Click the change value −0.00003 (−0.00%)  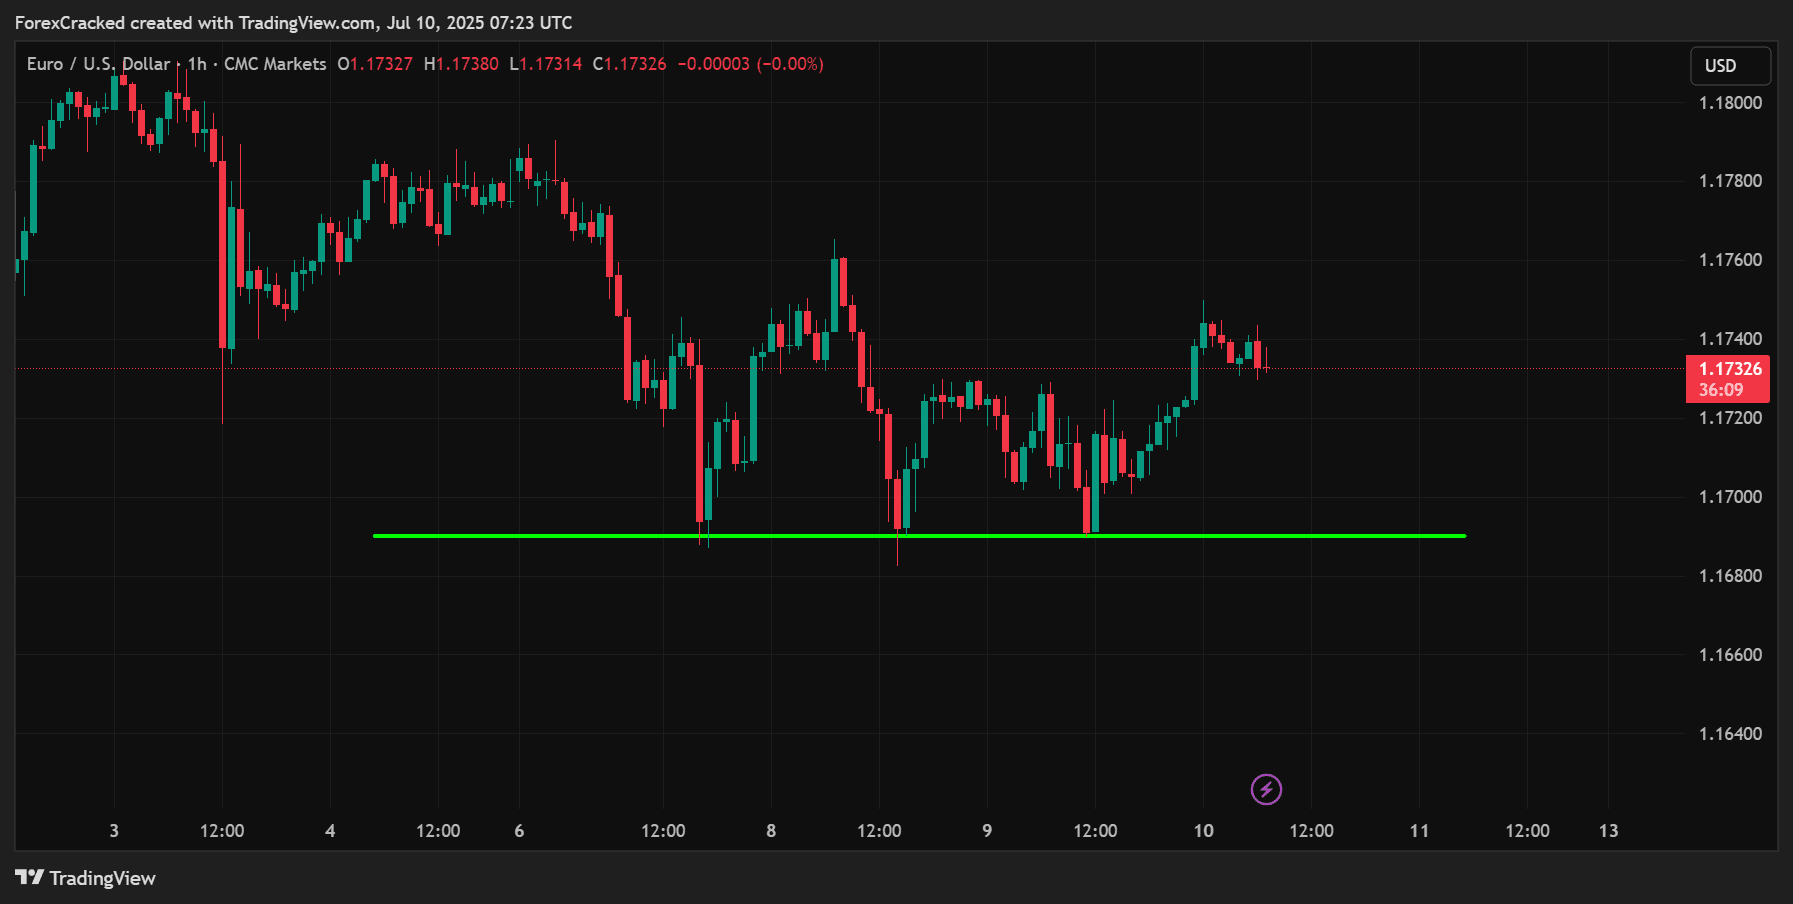[750, 64]
